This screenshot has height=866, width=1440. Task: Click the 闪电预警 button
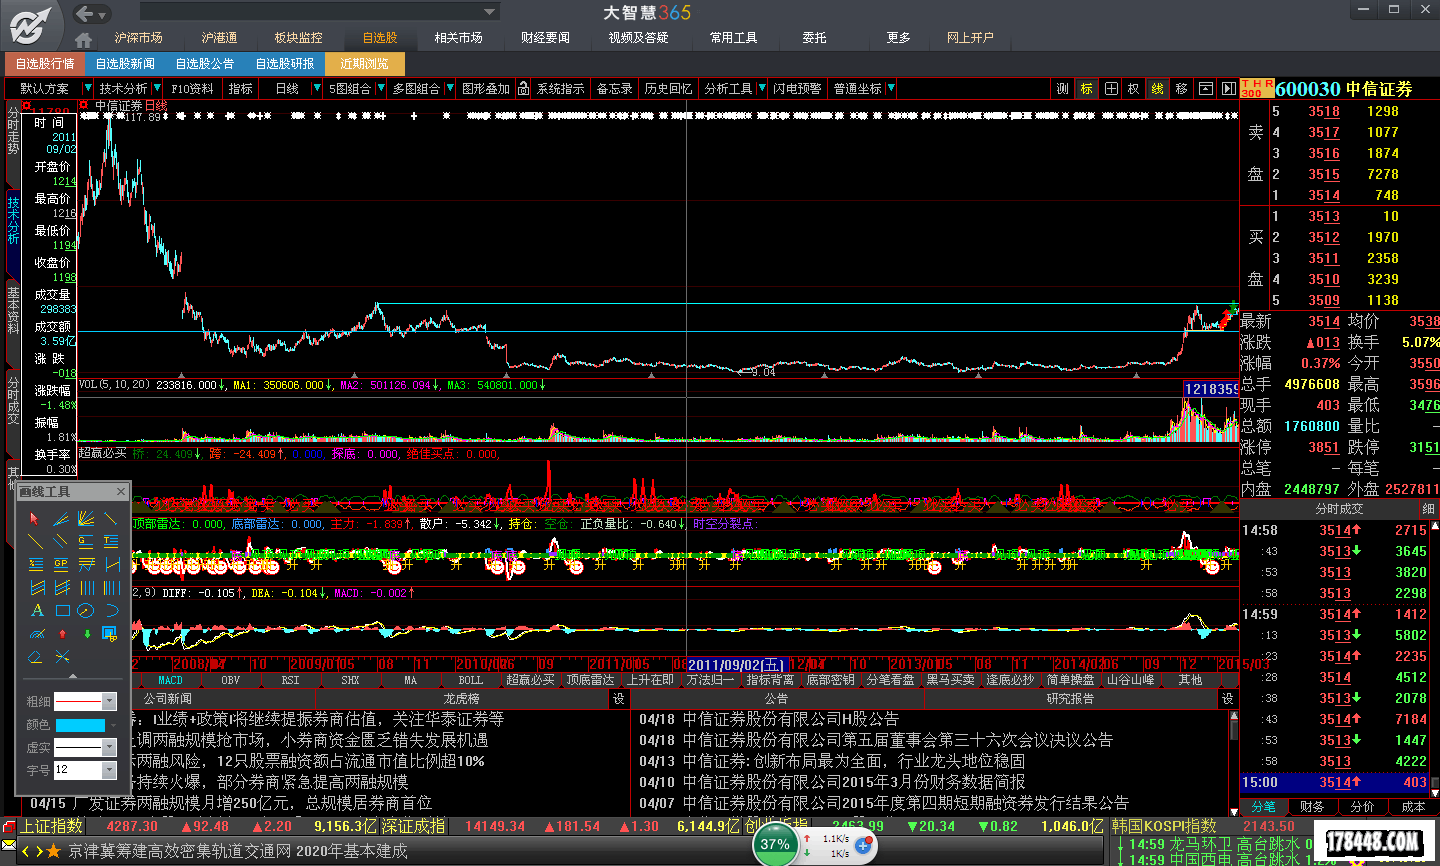(797, 89)
